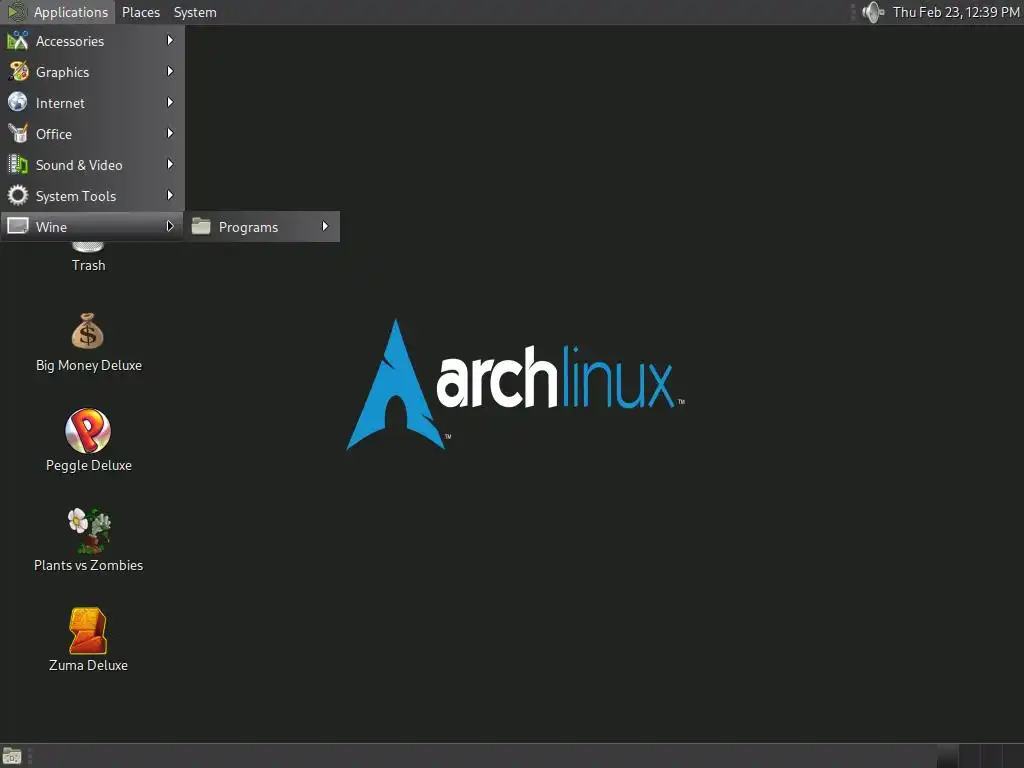Open the Accessories category
This screenshot has height=768, width=1024.
point(92,40)
